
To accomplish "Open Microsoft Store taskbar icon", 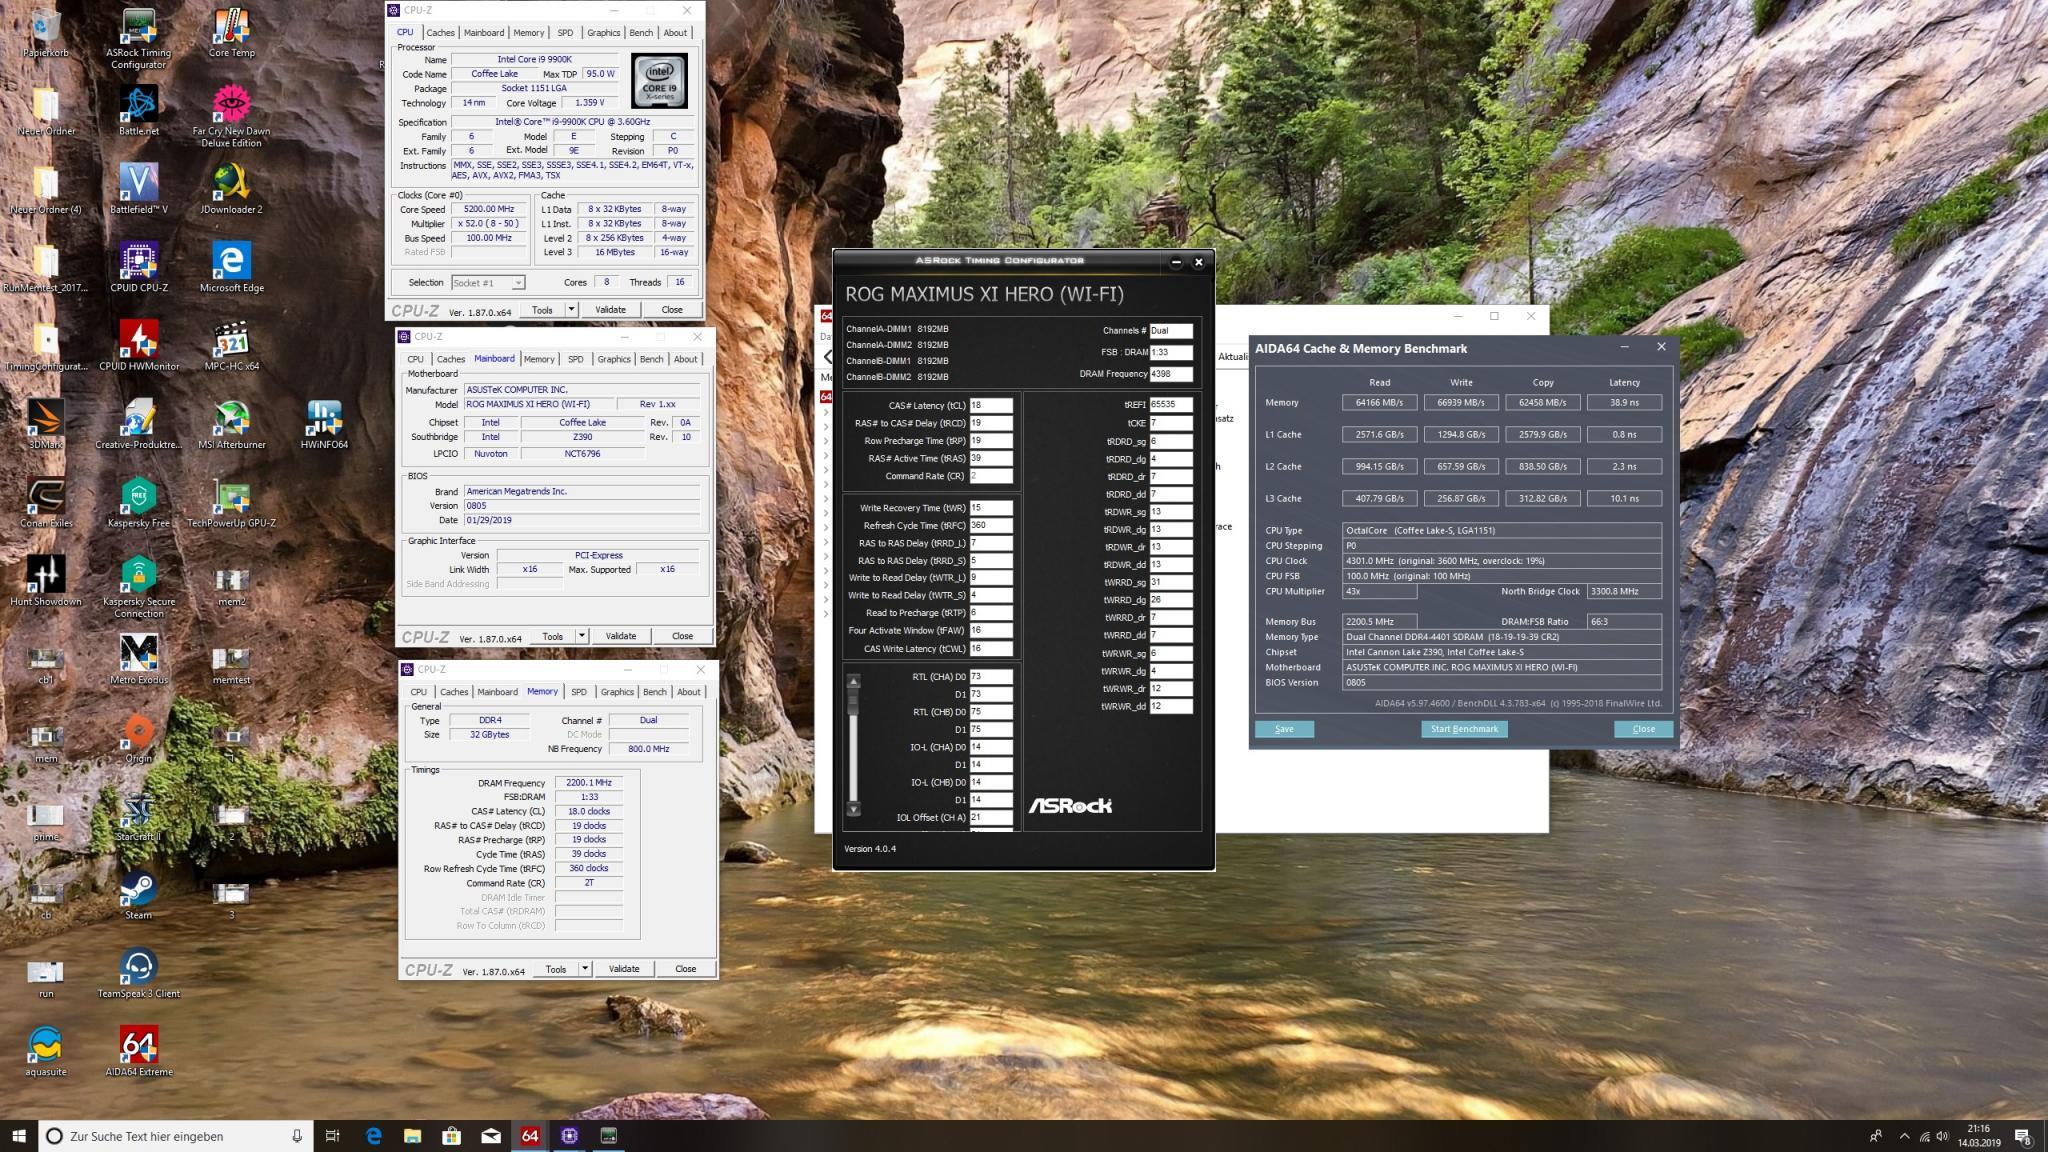I will coord(451,1136).
